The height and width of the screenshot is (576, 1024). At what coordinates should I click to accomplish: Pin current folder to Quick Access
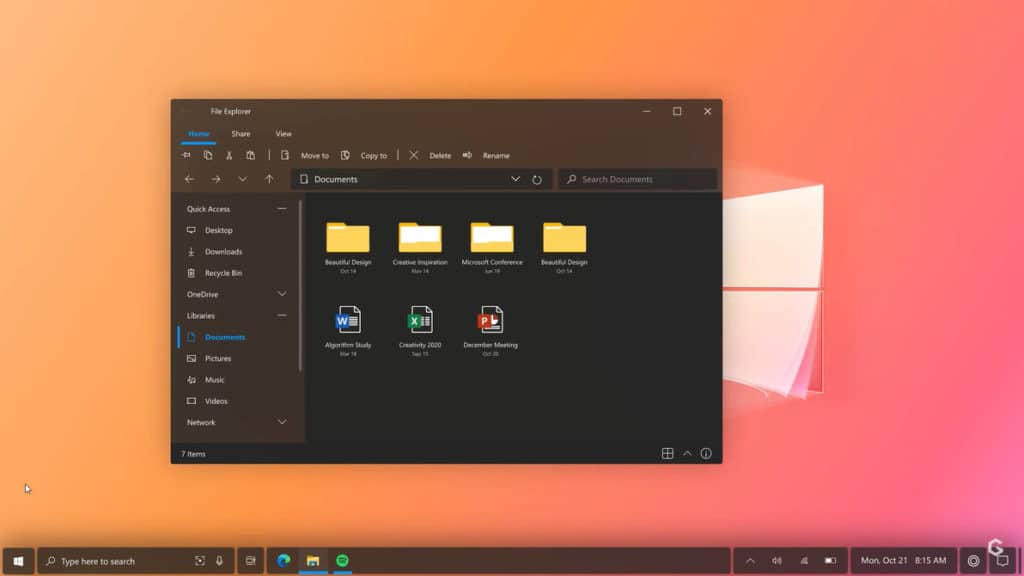(187, 155)
